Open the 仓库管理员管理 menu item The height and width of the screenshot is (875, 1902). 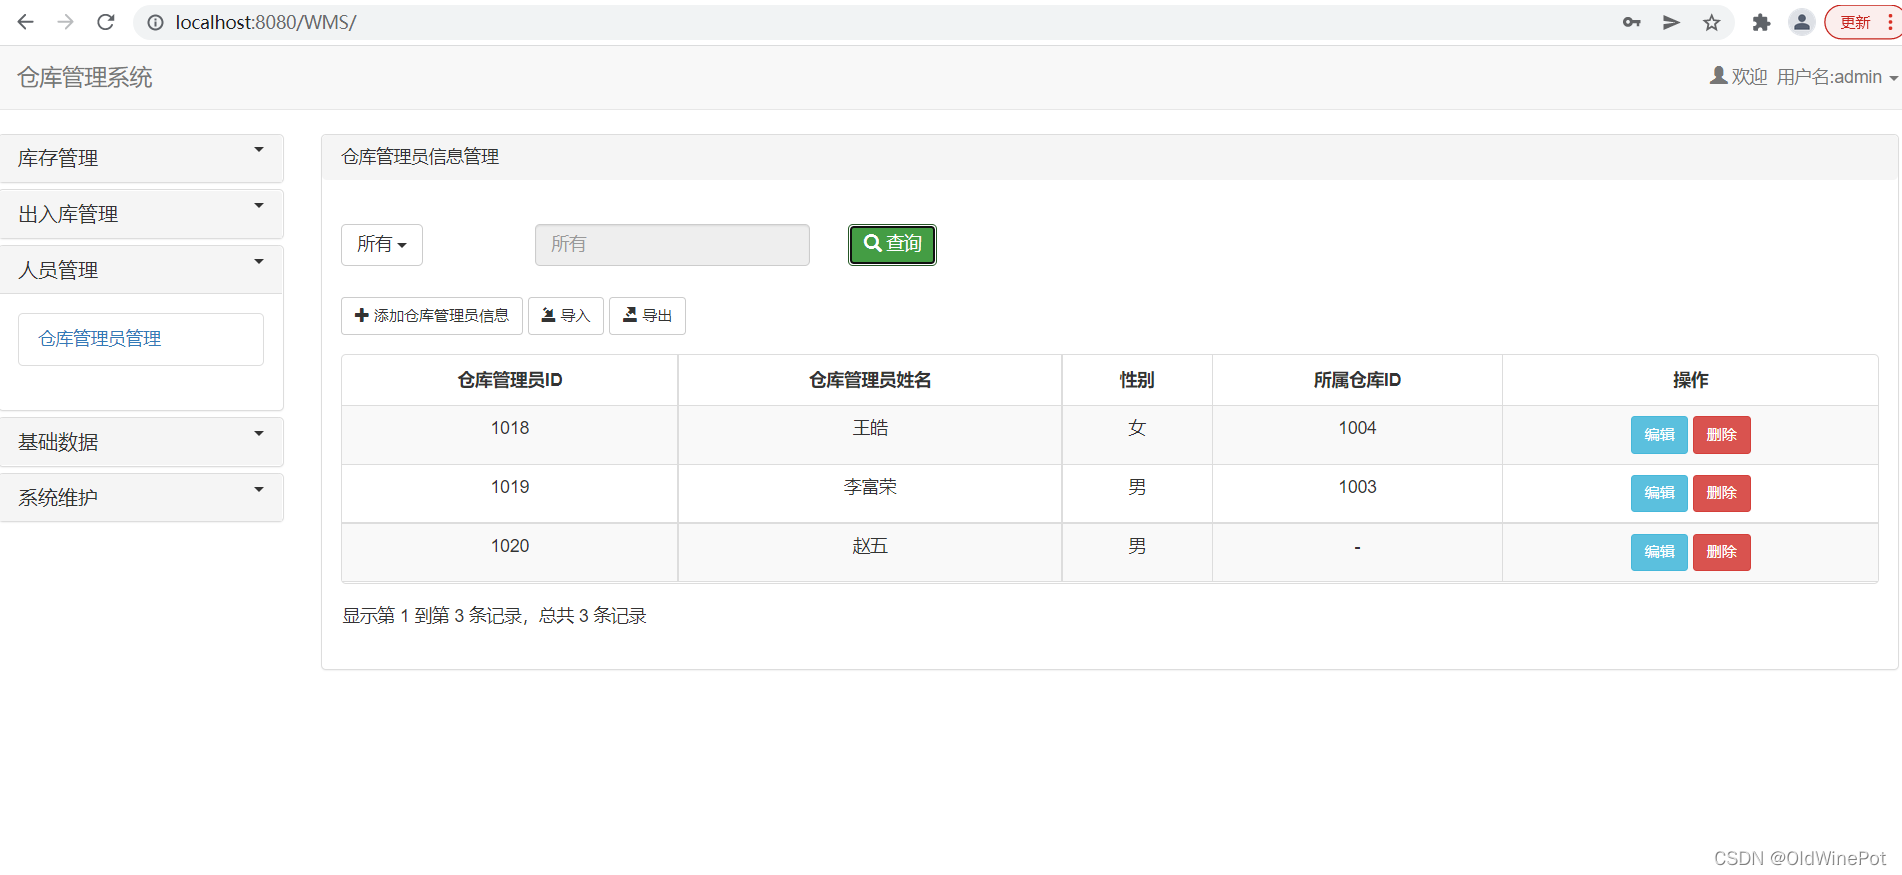coord(141,339)
